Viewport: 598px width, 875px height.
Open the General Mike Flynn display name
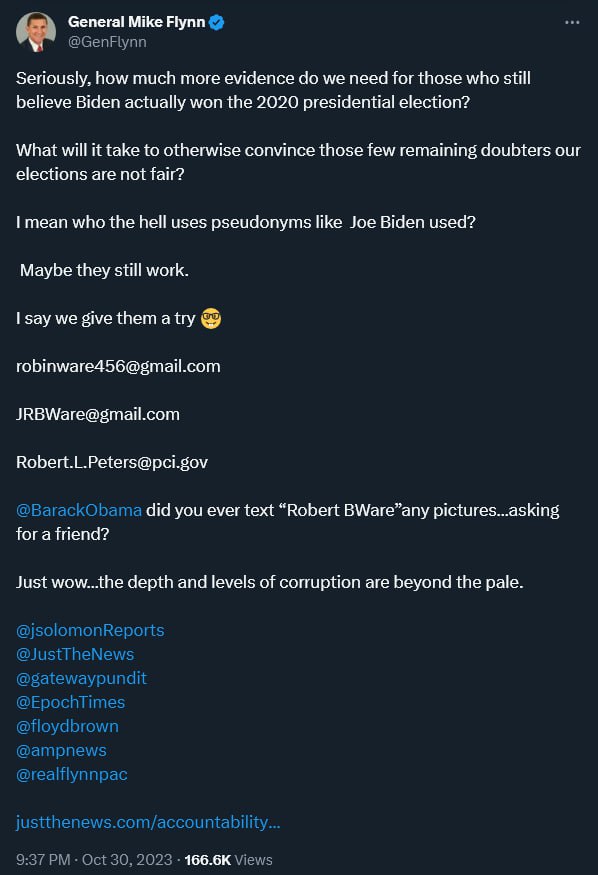tap(137, 22)
